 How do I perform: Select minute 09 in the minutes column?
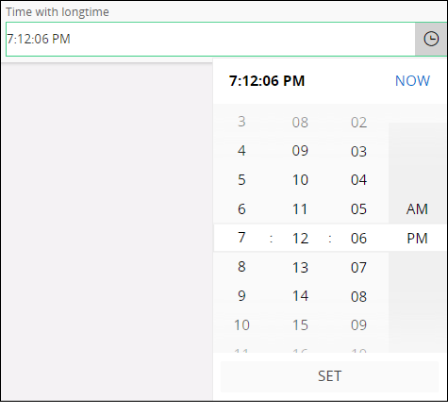click(300, 151)
